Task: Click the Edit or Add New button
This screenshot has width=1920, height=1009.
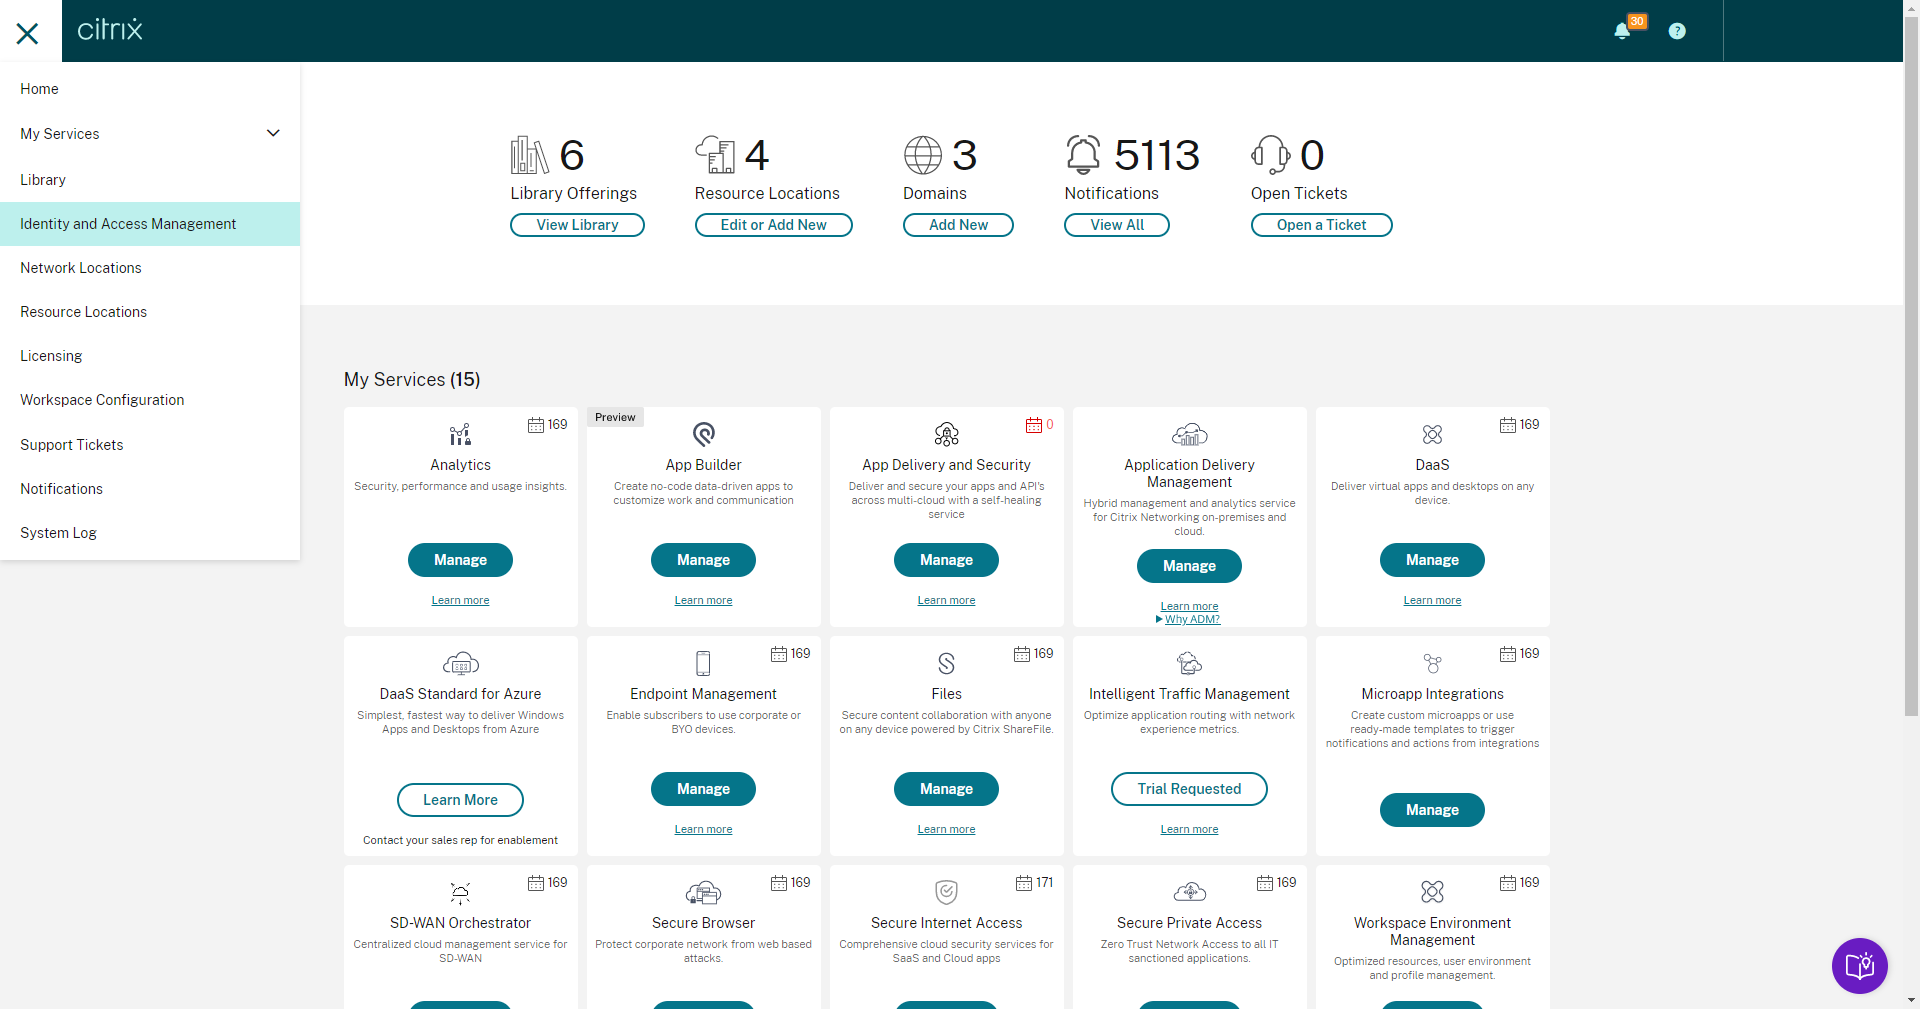Action: click(x=773, y=225)
